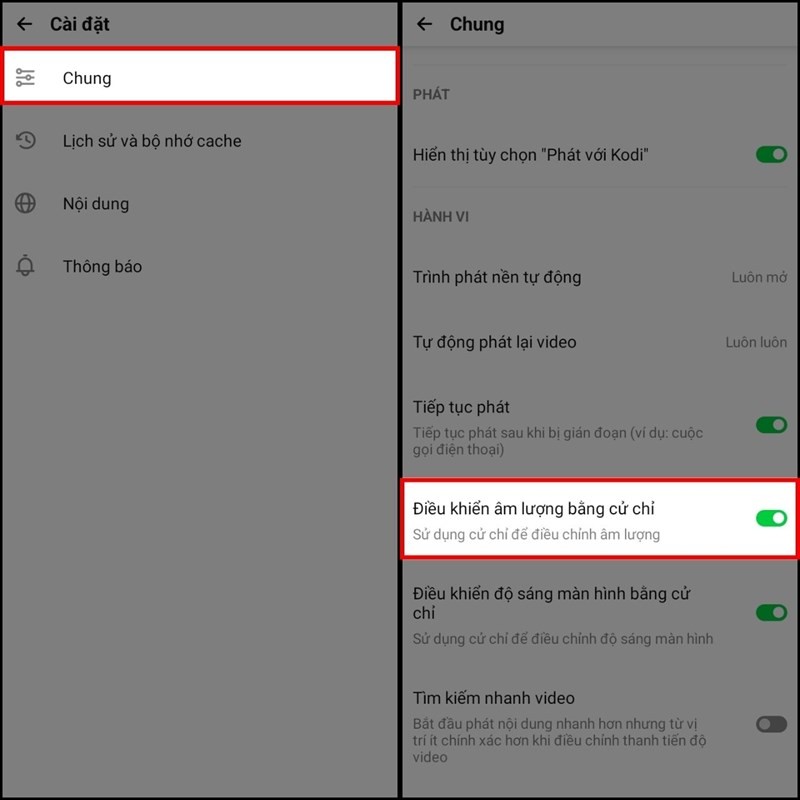The width and height of the screenshot is (800, 800).
Task: Open Lịch sử và bộ nhớ cache
Action: [199, 140]
